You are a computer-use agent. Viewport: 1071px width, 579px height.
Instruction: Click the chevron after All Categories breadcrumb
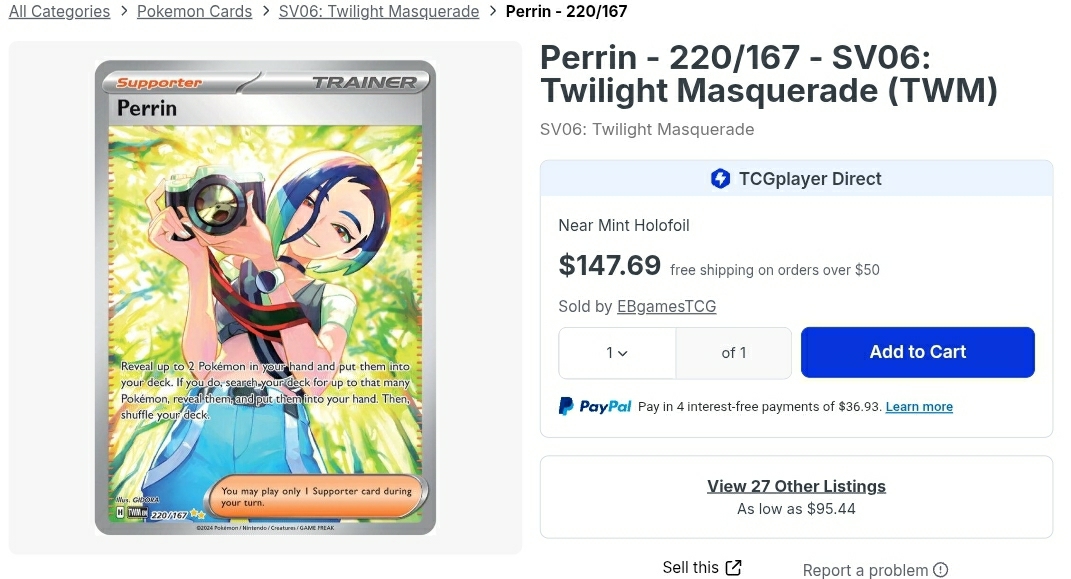coord(124,12)
